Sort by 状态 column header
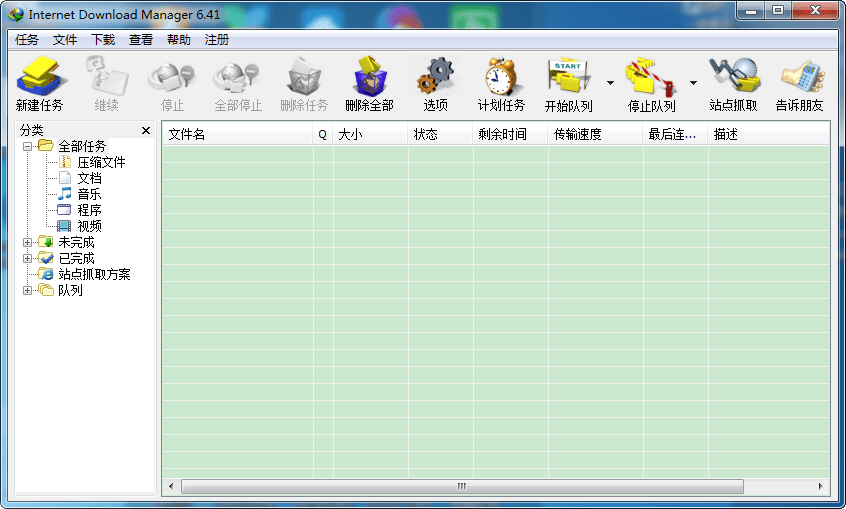Image resolution: width=846 pixels, height=509 pixels. click(440, 134)
